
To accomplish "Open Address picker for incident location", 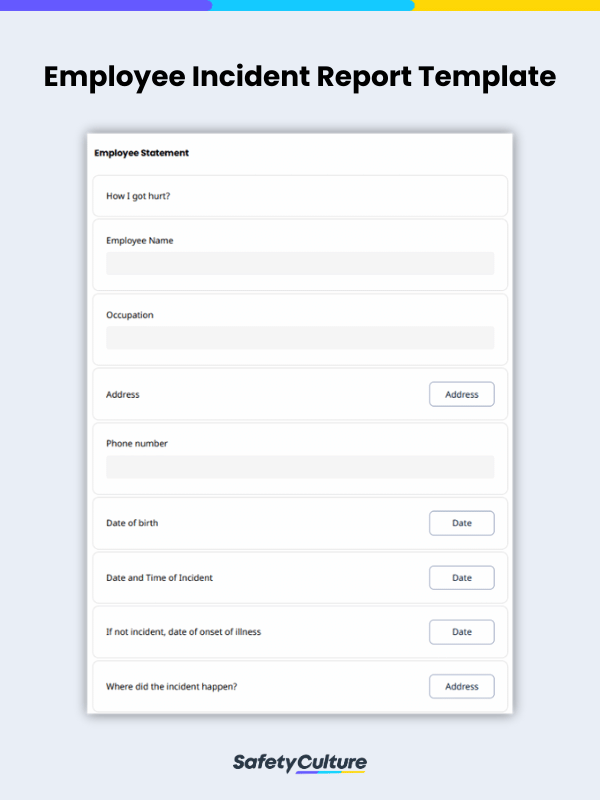I will [x=461, y=686].
